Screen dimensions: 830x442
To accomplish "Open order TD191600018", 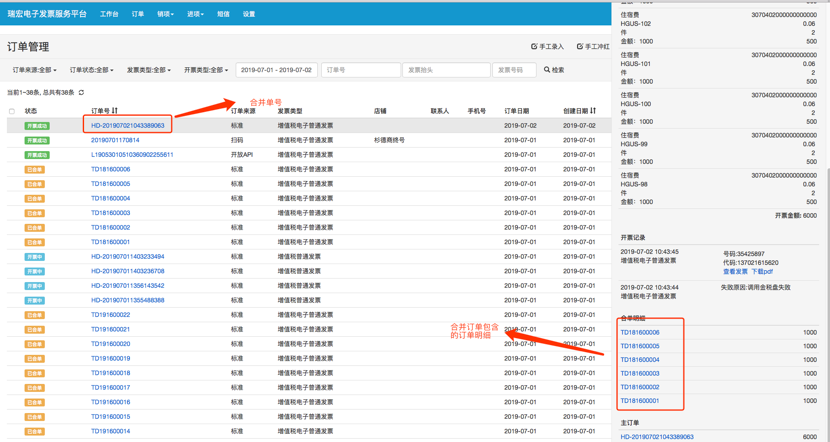I will coord(110,373).
